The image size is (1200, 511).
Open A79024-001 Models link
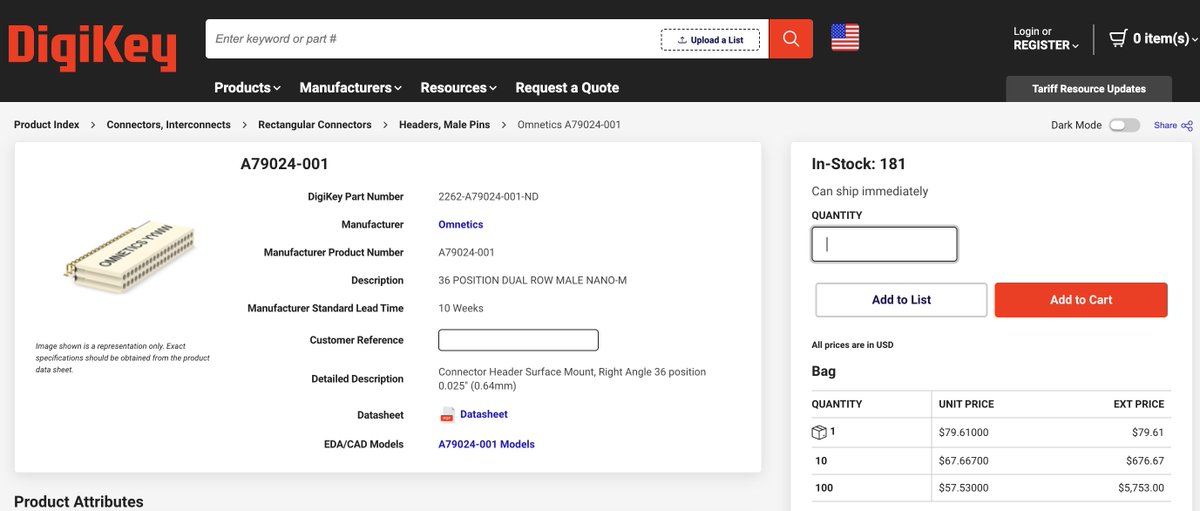pos(486,444)
